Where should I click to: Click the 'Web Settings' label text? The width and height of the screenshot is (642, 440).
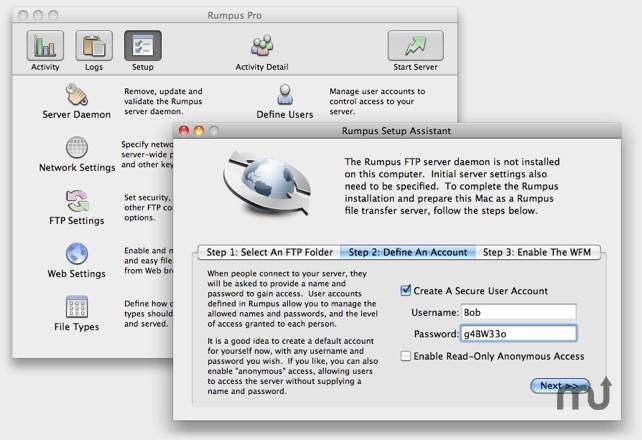click(77, 273)
